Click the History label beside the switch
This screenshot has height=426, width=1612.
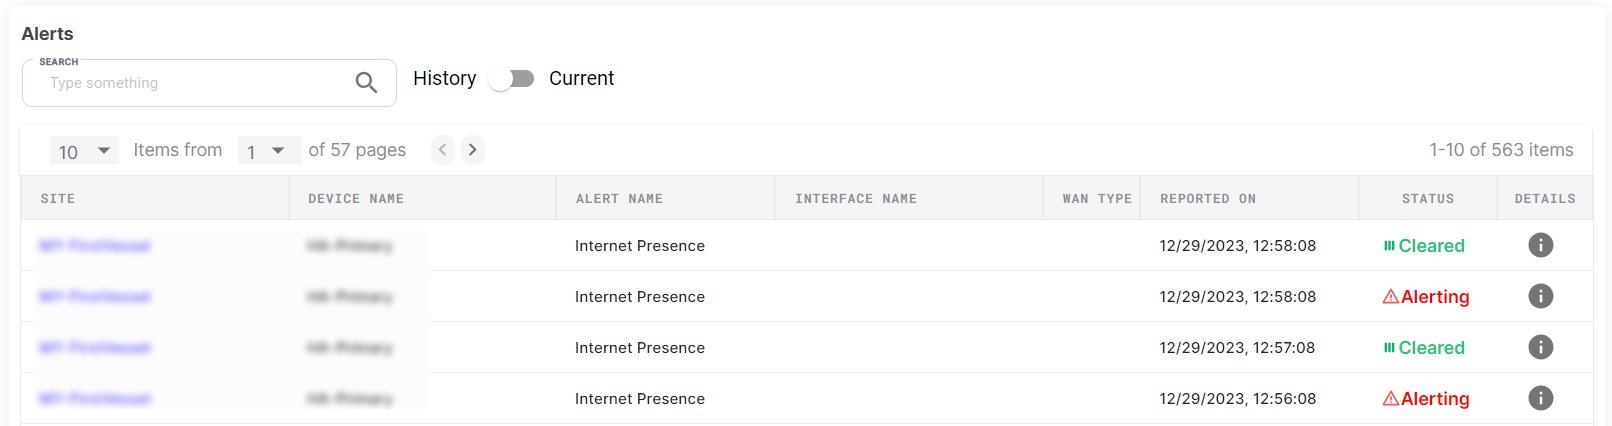click(444, 79)
